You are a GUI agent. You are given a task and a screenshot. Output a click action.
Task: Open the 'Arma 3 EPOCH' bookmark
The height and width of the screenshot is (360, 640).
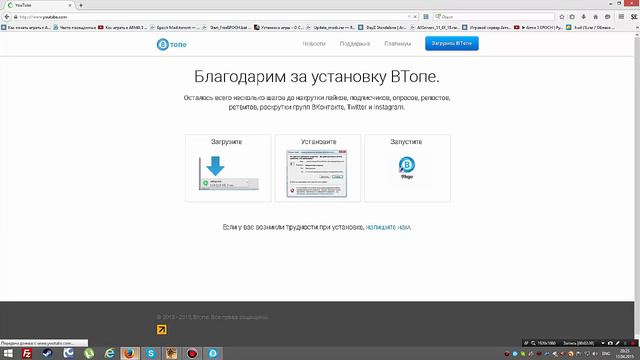pos(538,27)
